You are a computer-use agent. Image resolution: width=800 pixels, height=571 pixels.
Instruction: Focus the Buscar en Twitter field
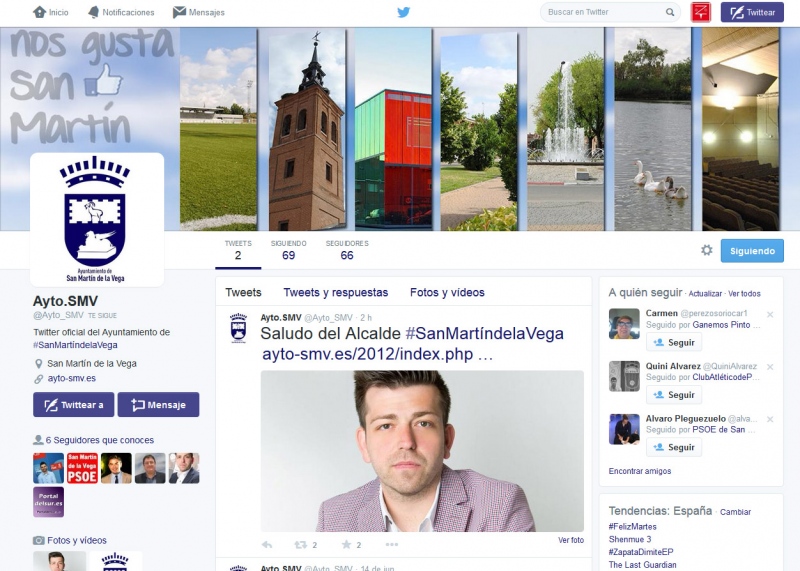[610, 12]
